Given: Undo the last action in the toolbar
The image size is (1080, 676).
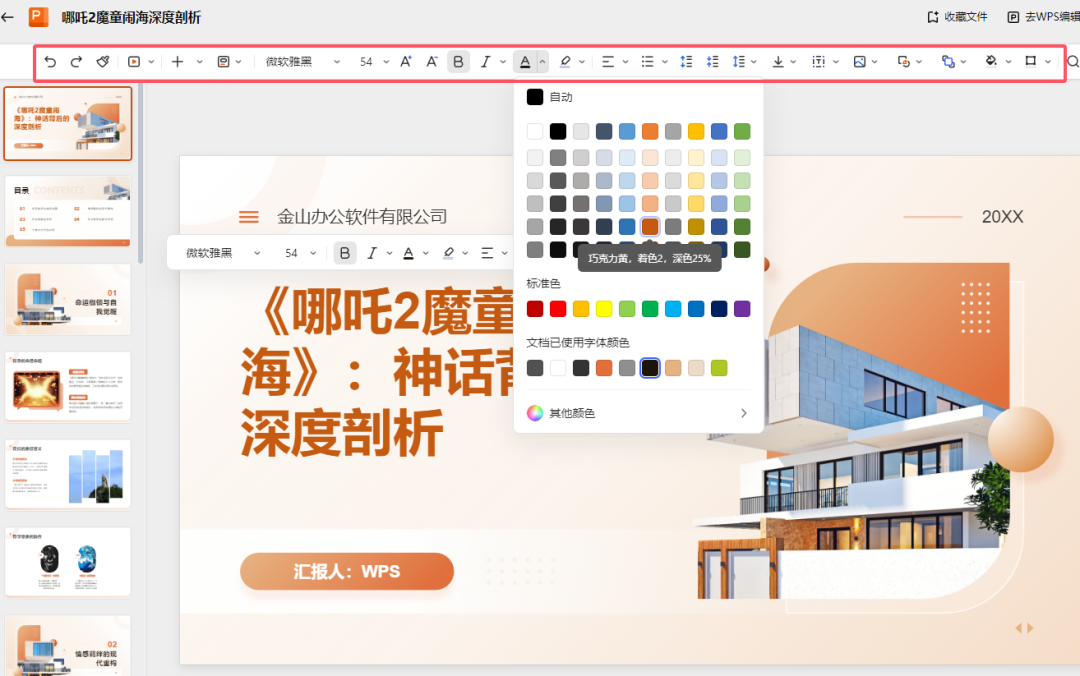Looking at the screenshot, I should point(50,61).
